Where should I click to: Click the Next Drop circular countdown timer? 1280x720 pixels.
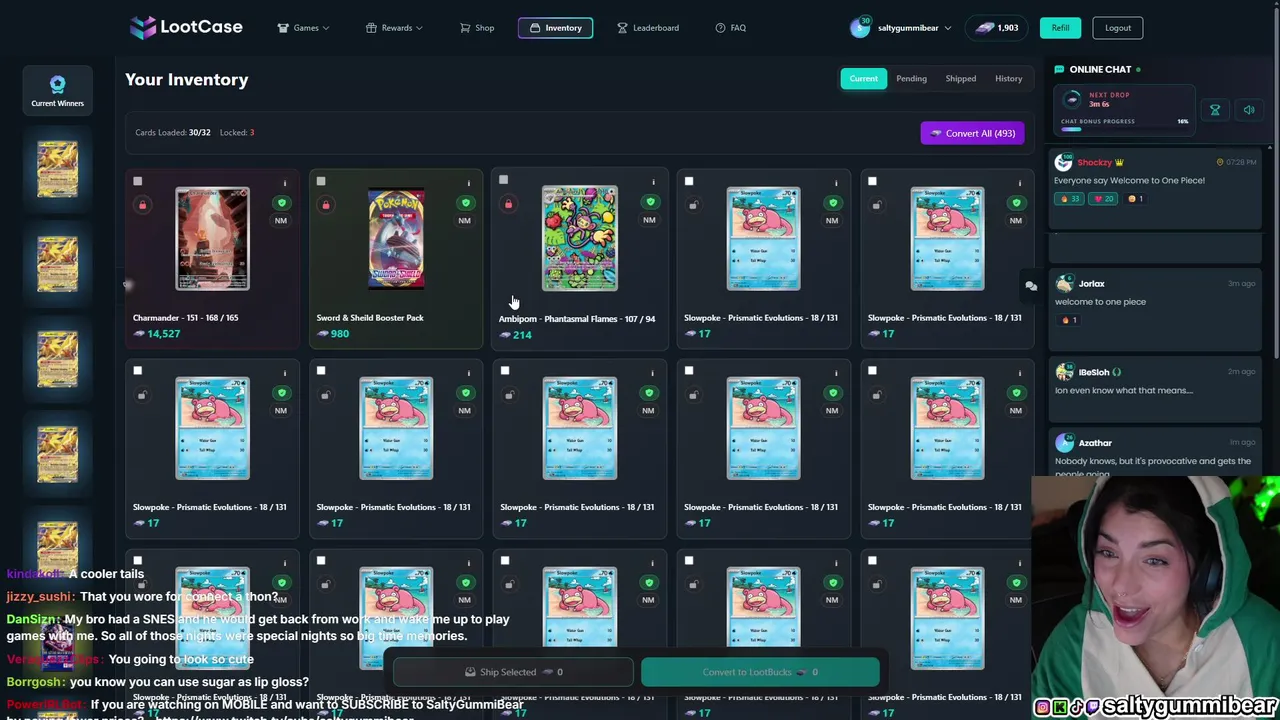[1072, 99]
